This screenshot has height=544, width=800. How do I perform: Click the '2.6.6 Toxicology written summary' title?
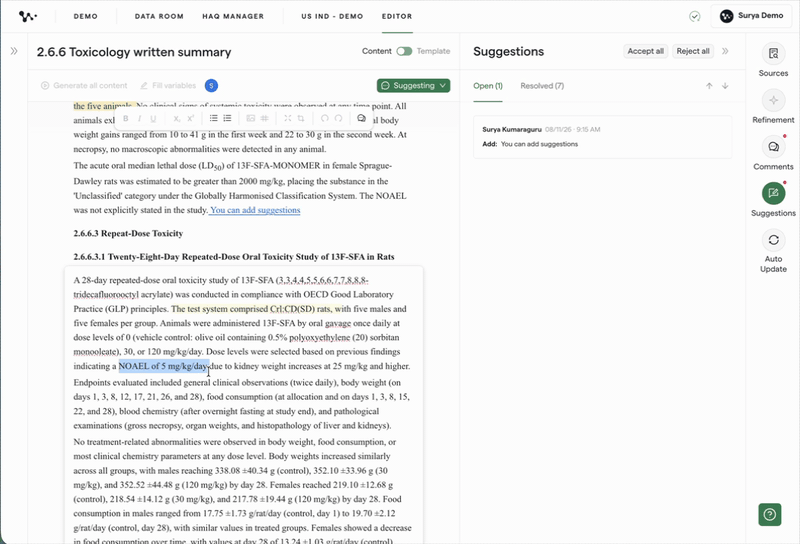134,52
